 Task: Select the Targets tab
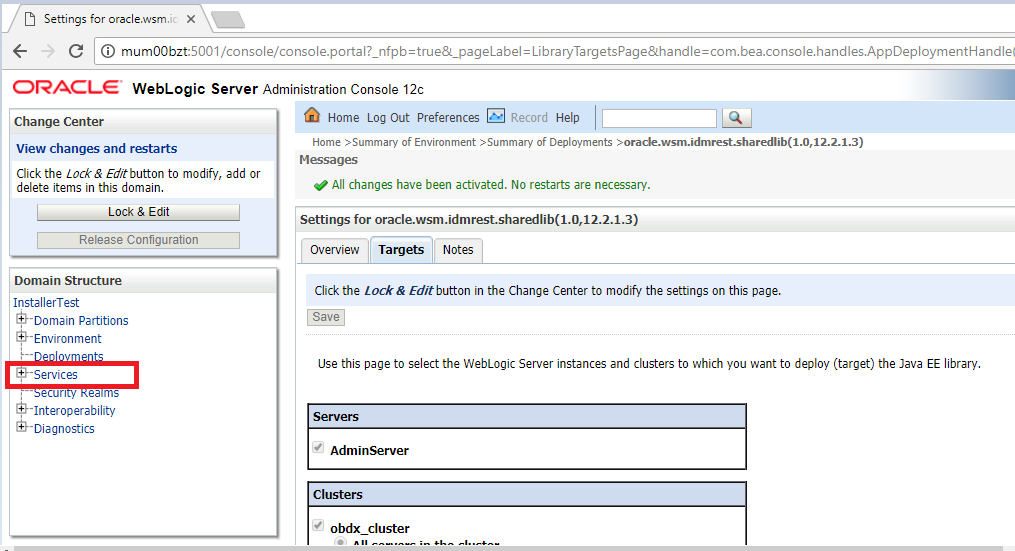[401, 250]
